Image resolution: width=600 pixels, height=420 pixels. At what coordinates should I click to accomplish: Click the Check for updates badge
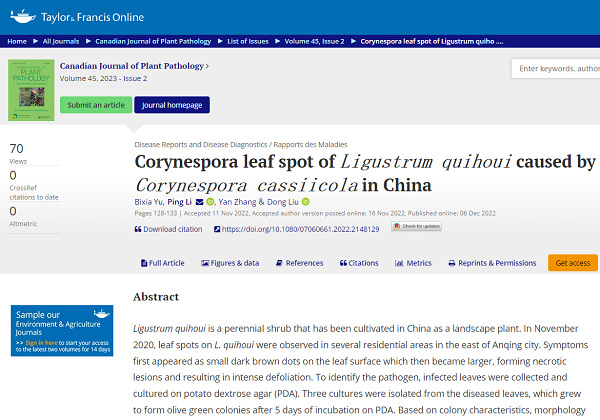point(416,227)
